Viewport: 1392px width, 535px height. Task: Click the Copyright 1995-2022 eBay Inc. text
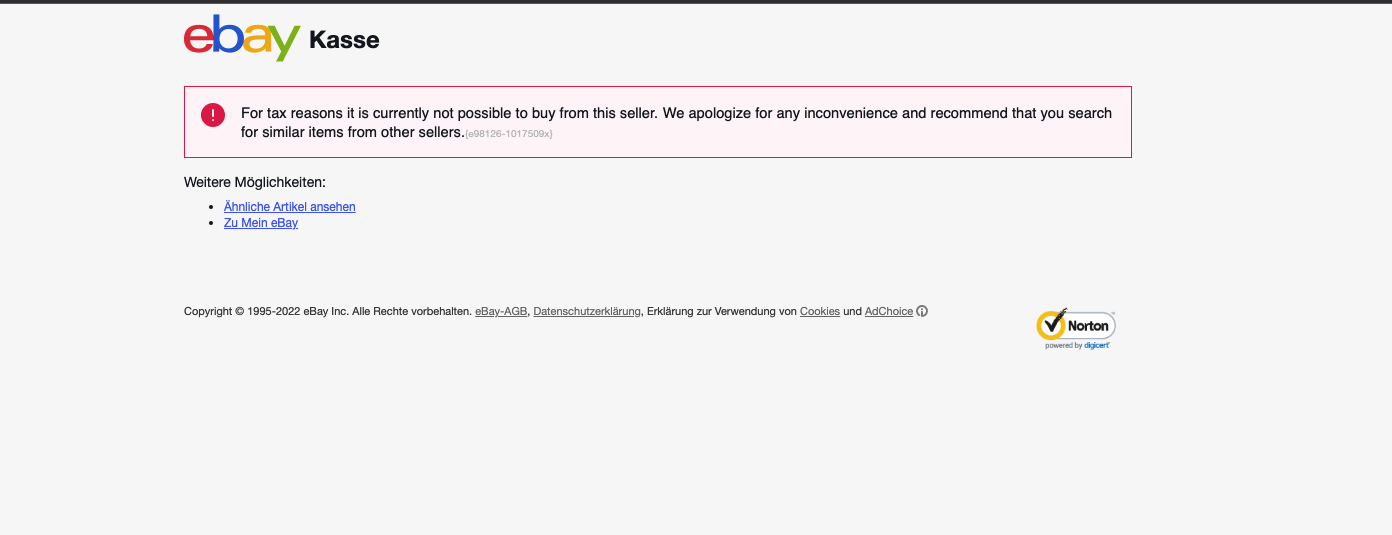coord(328,311)
